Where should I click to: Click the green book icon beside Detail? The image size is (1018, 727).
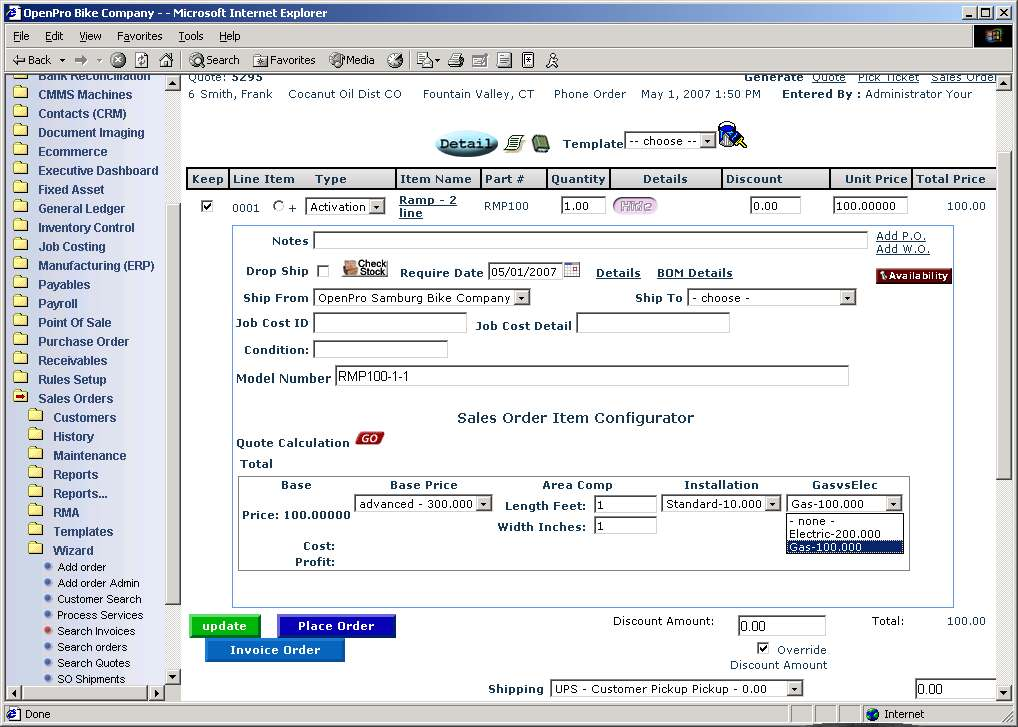(x=541, y=143)
